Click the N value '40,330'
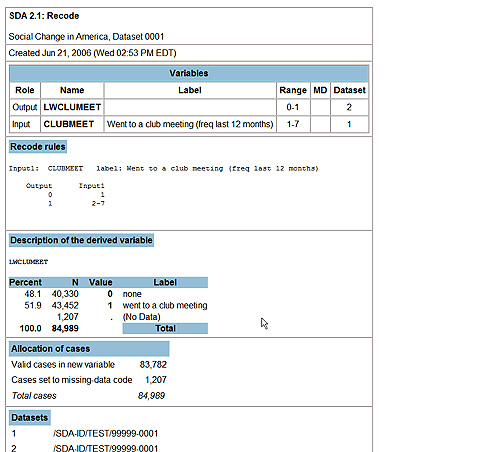The image size is (500, 452). 65,294
